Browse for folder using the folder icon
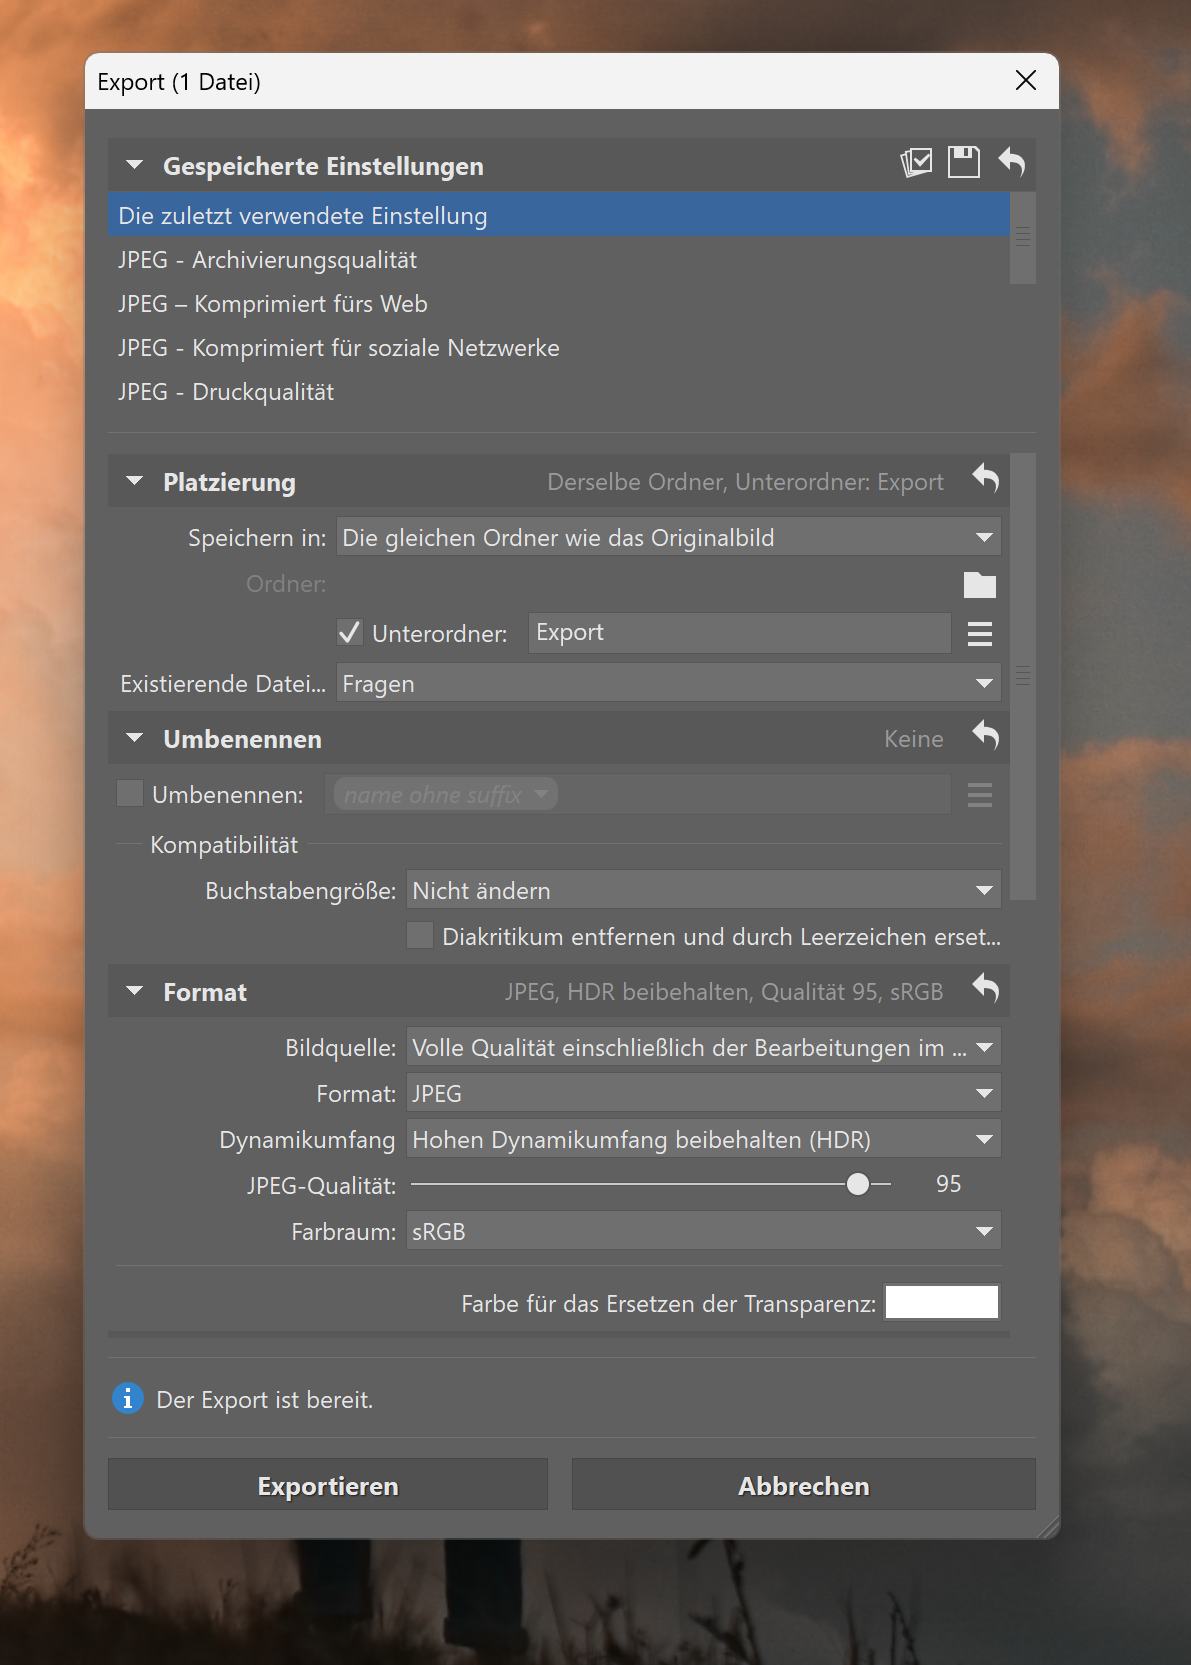Viewport: 1191px width, 1665px height. (x=980, y=585)
